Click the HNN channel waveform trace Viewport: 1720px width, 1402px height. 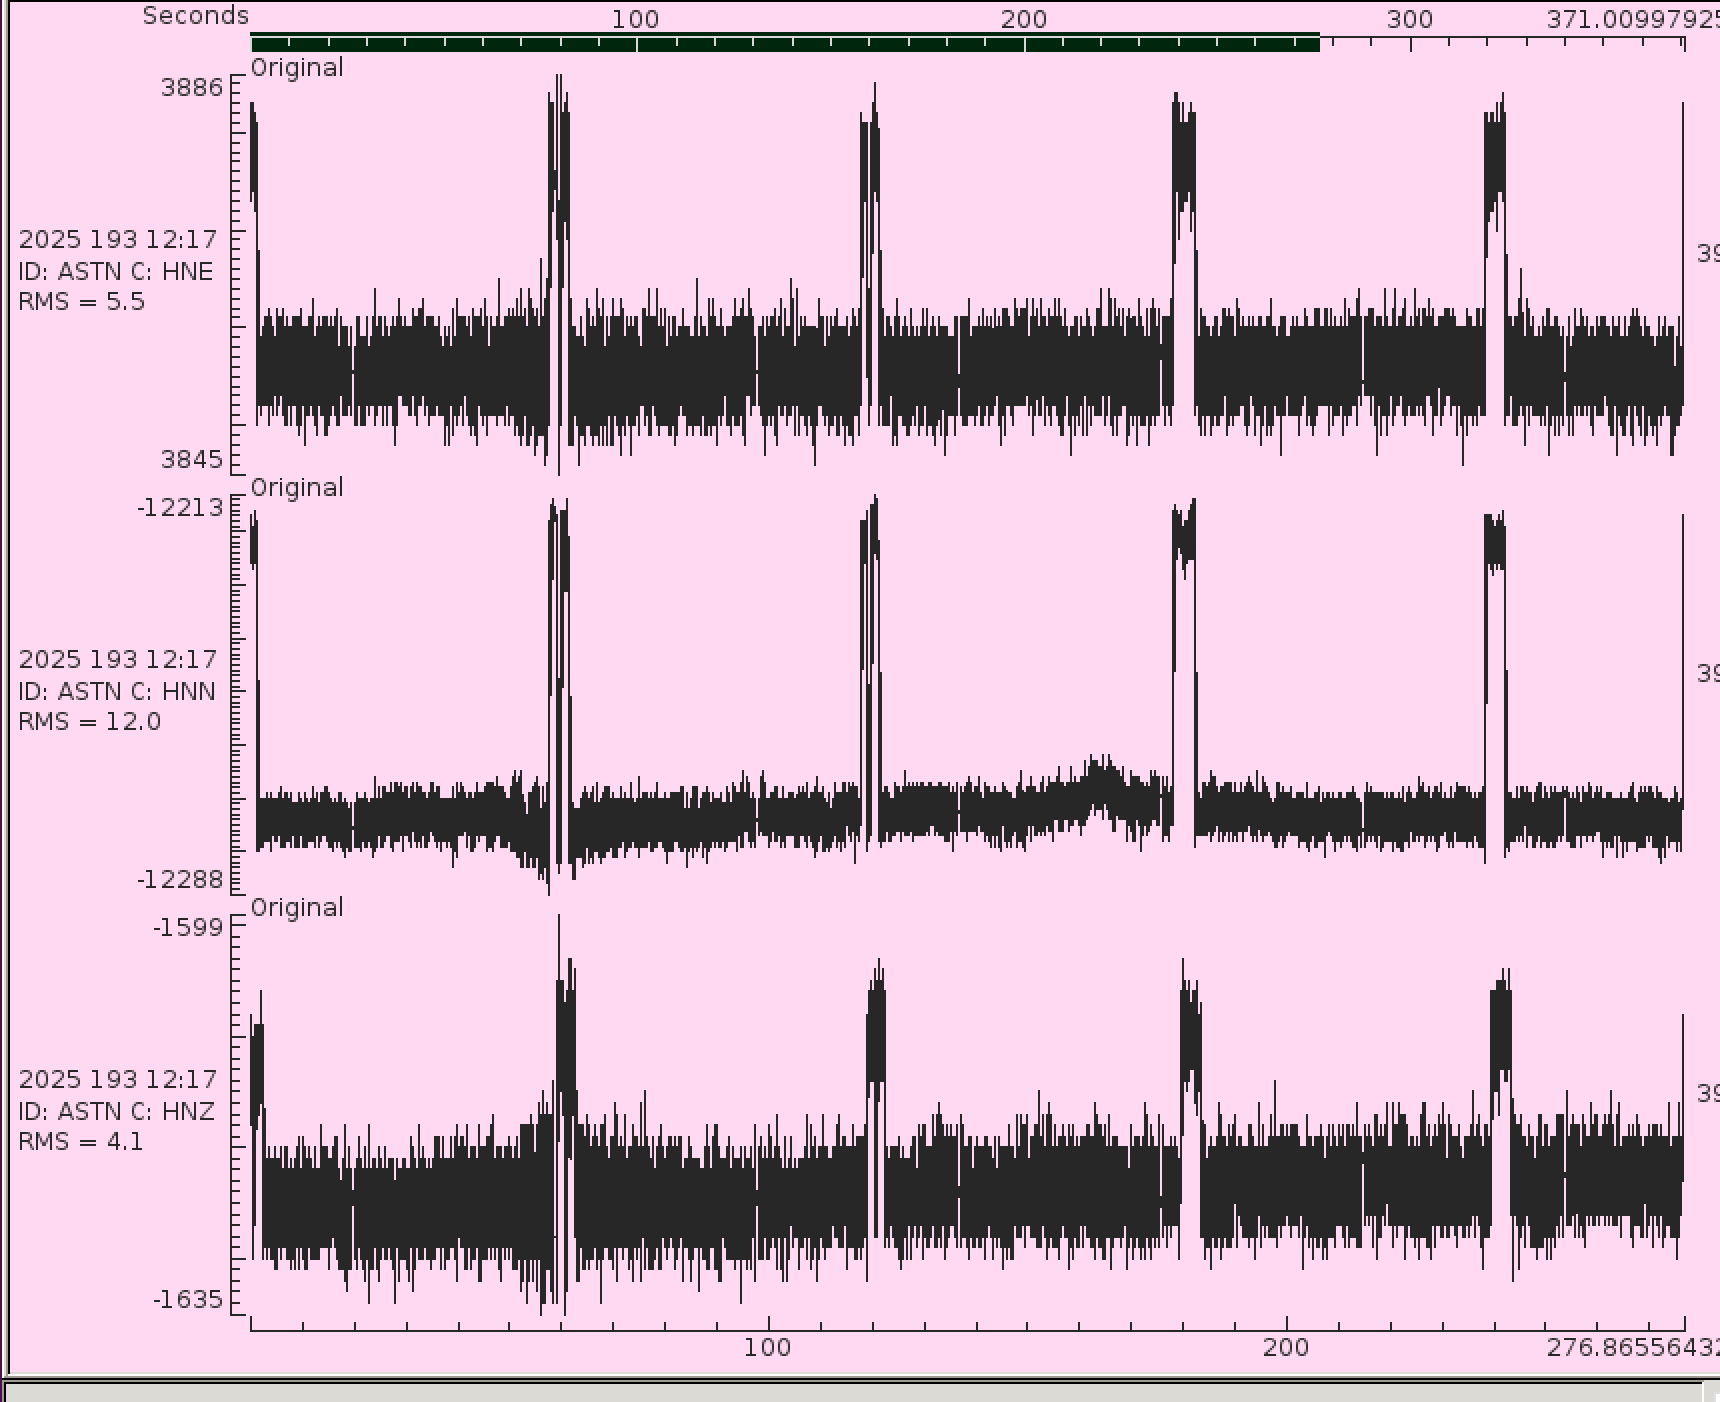pos(967,693)
